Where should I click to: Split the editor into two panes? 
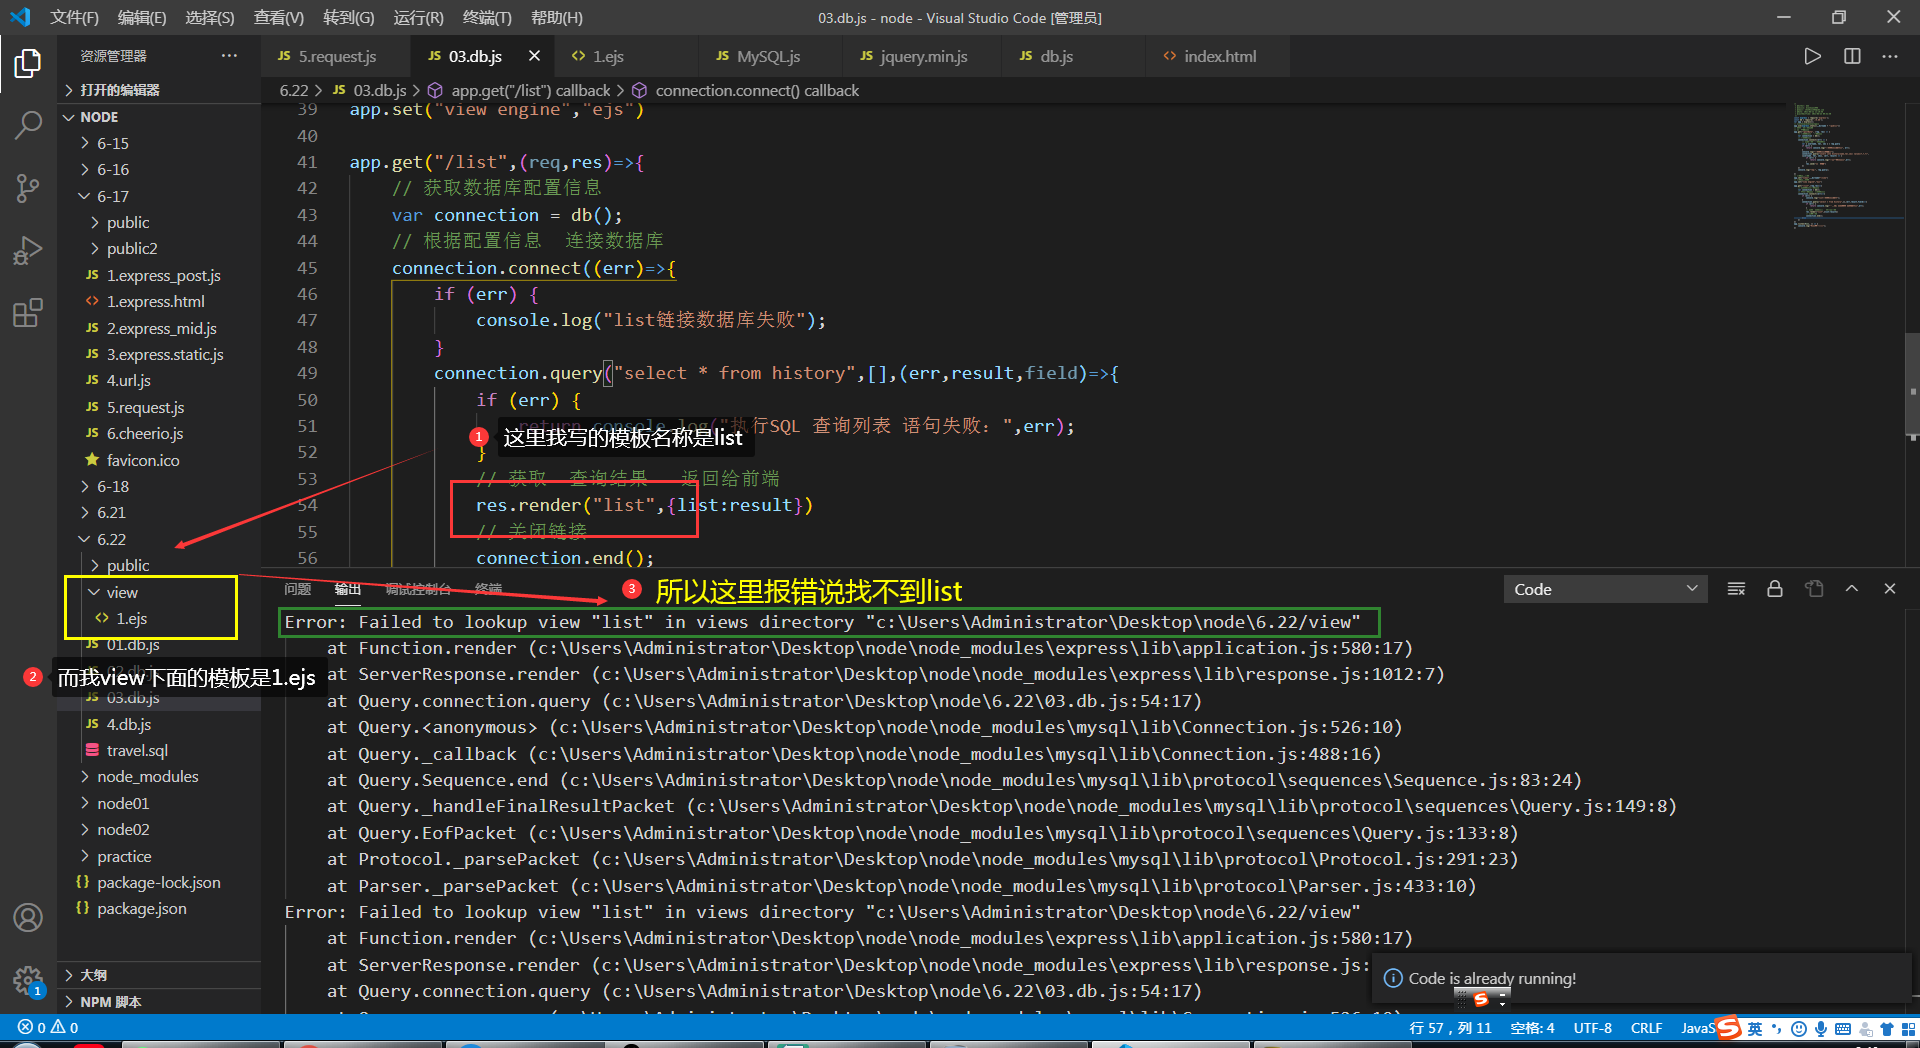click(1852, 56)
